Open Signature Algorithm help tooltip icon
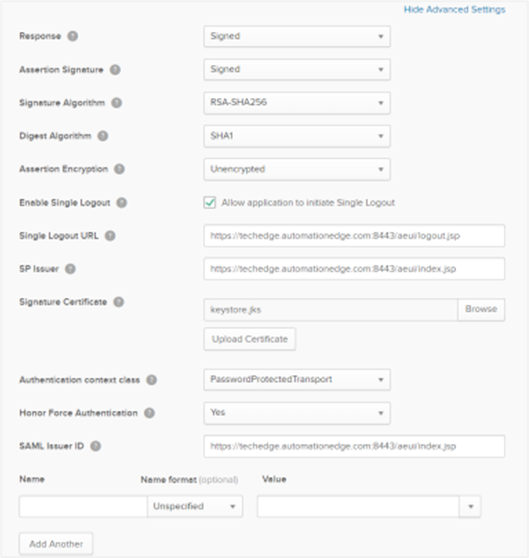The image size is (529, 558). click(x=117, y=103)
